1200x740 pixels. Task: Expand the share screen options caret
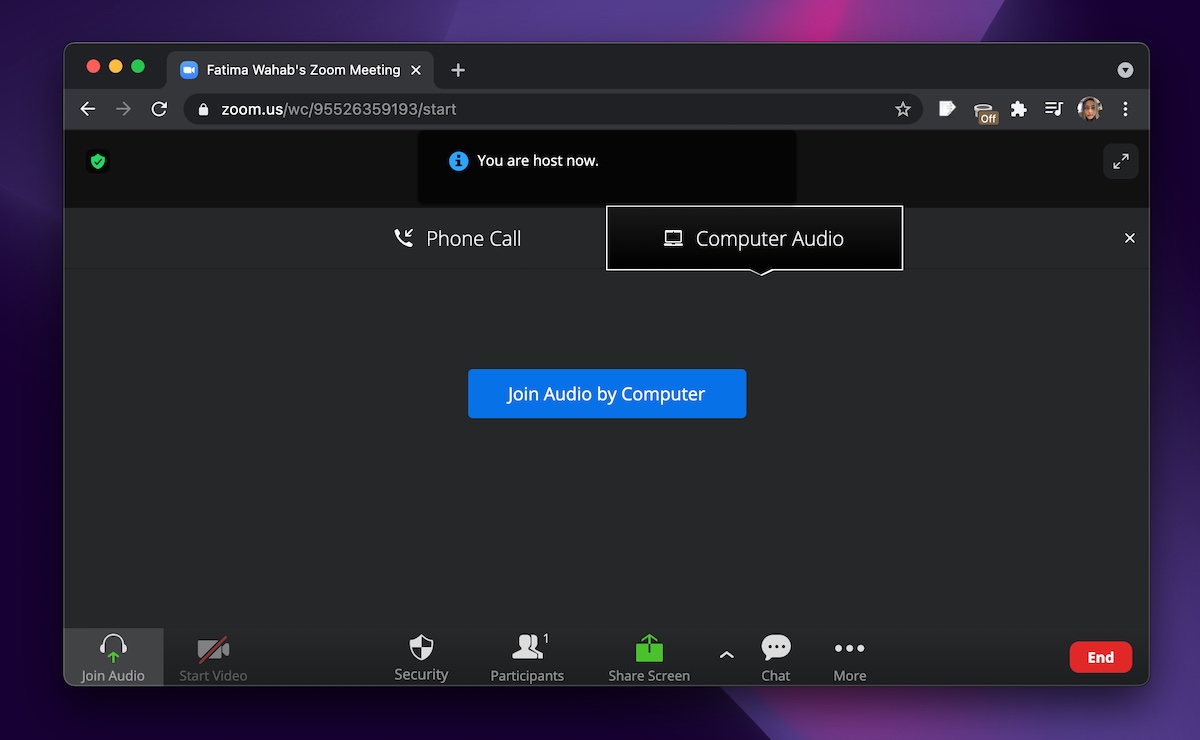(x=727, y=655)
